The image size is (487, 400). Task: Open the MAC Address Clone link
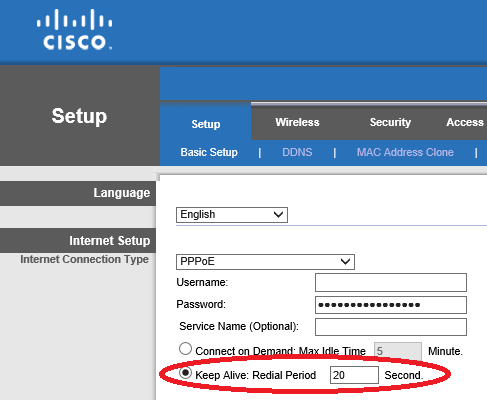(x=405, y=152)
